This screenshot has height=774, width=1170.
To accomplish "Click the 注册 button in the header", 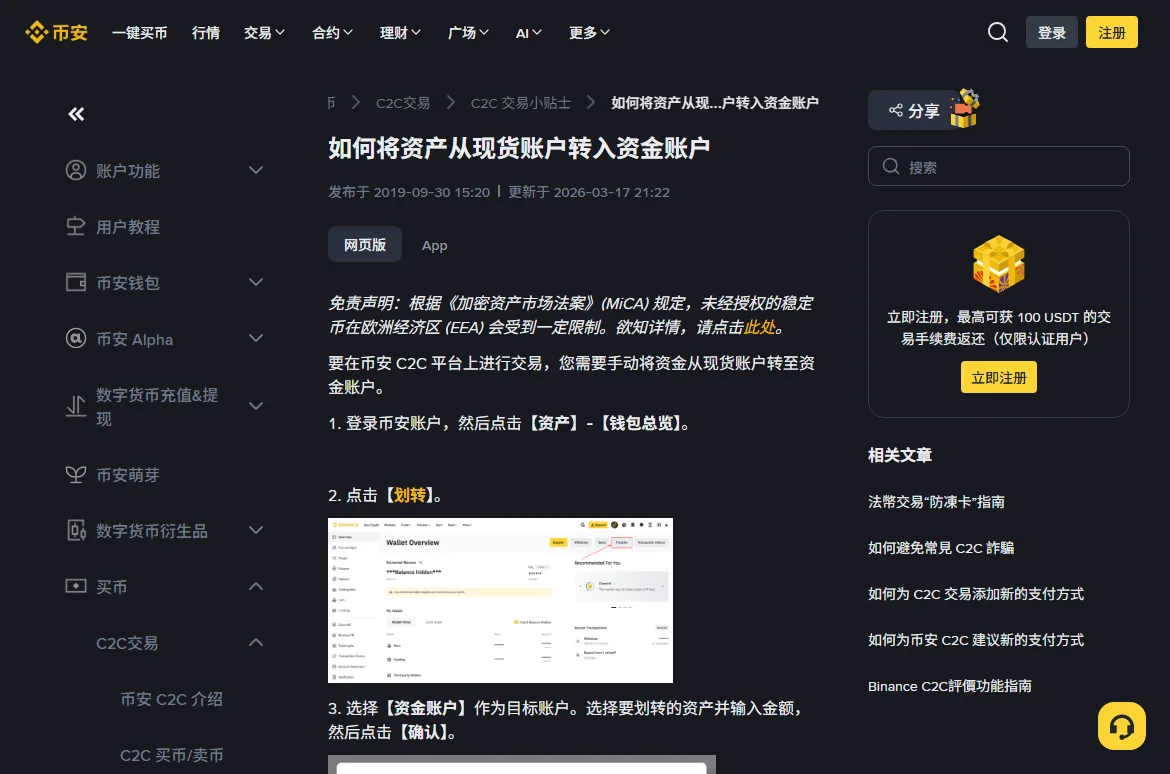I will pos(1111,32).
